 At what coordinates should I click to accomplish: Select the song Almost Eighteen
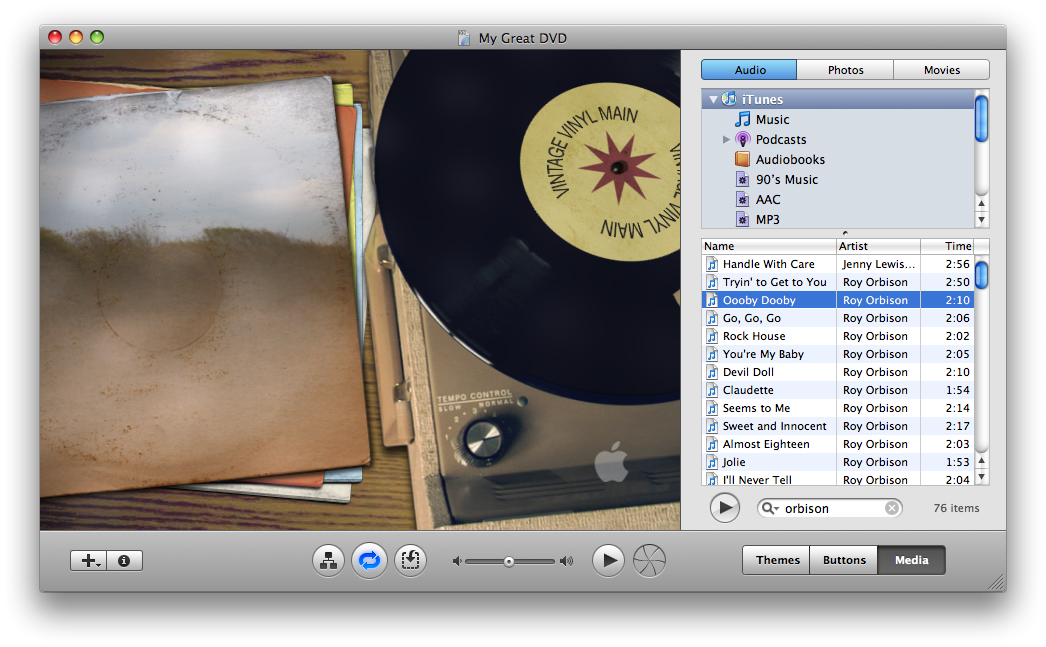click(838, 444)
